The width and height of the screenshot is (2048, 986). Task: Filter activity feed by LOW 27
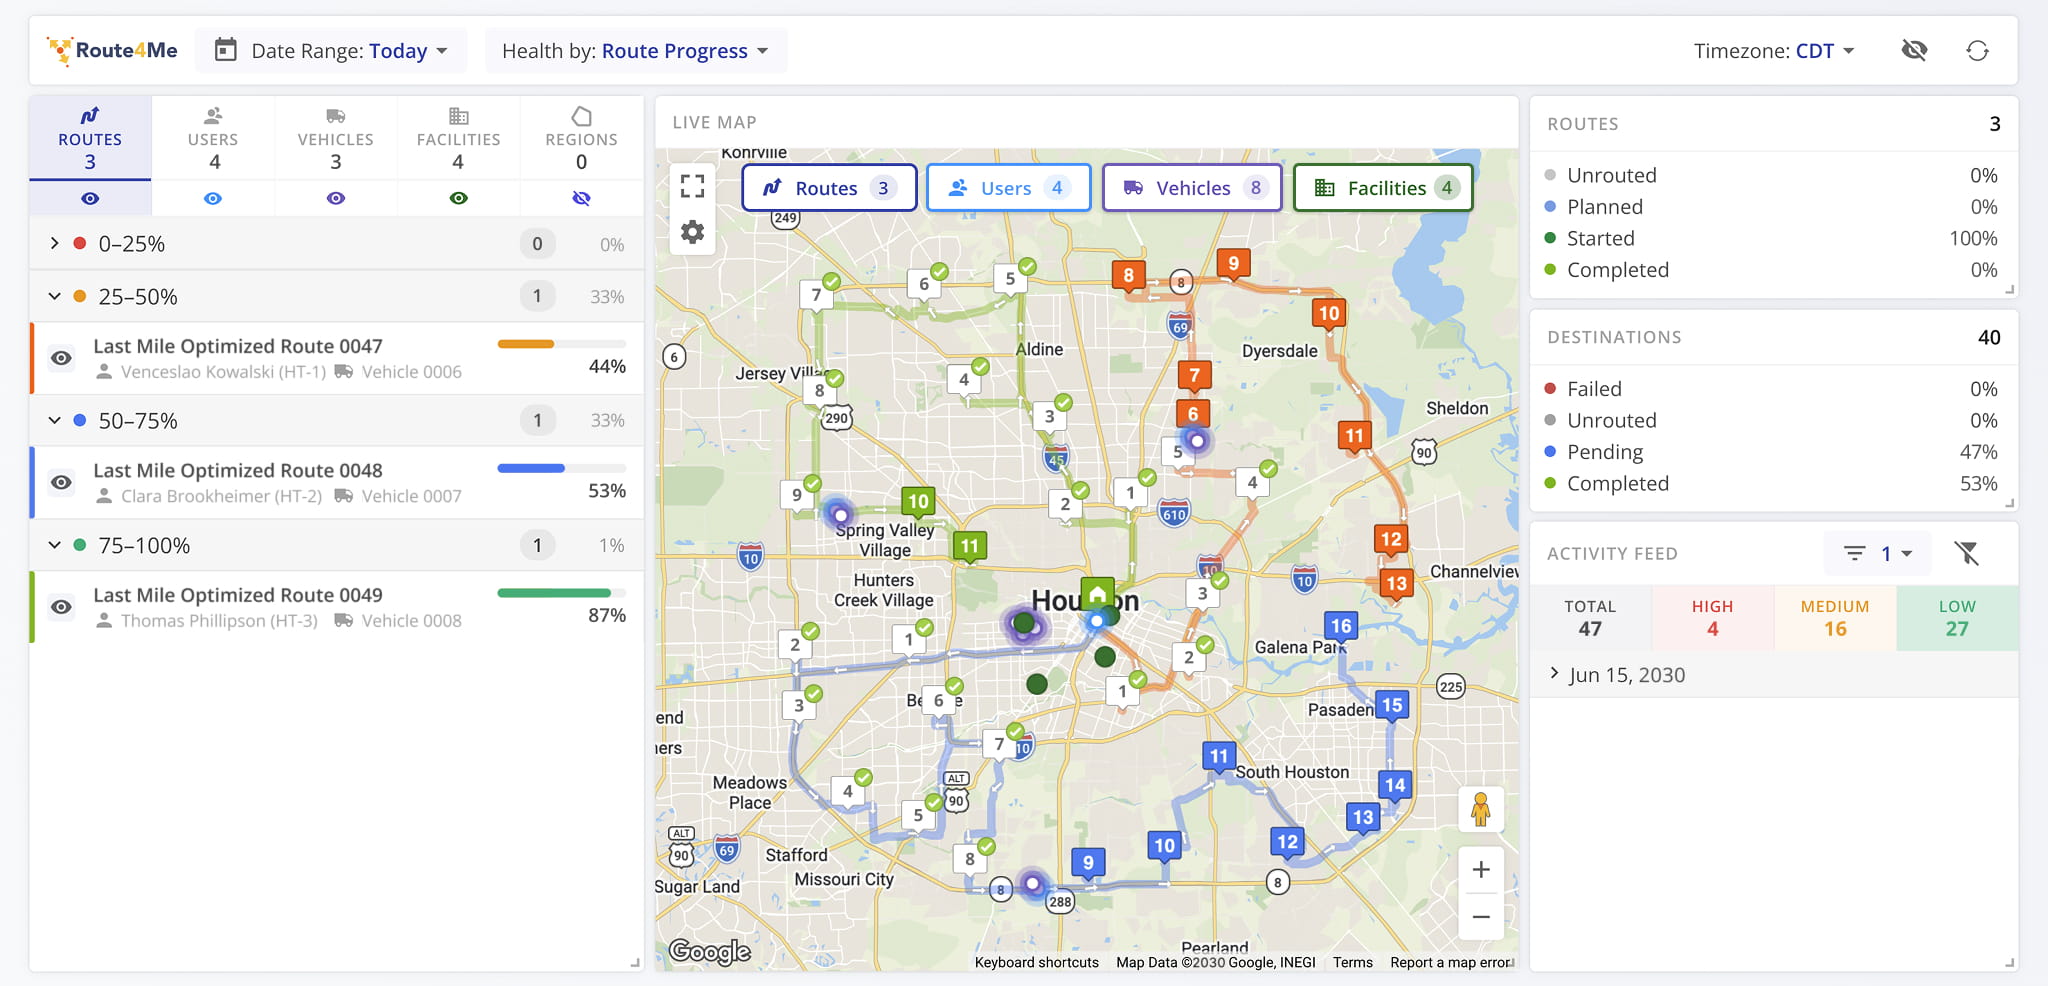[1957, 618]
